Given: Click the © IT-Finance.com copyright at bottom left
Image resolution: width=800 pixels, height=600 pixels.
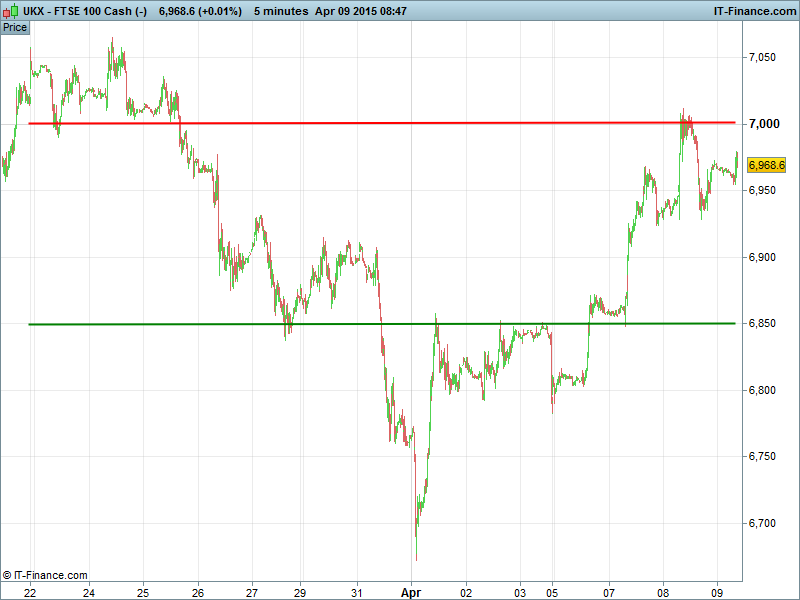Looking at the screenshot, I should point(46,575).
